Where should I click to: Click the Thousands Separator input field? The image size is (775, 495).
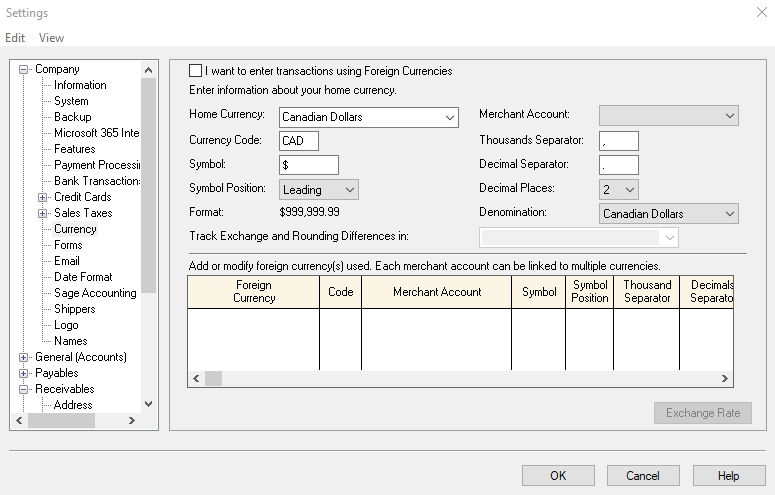618,141
